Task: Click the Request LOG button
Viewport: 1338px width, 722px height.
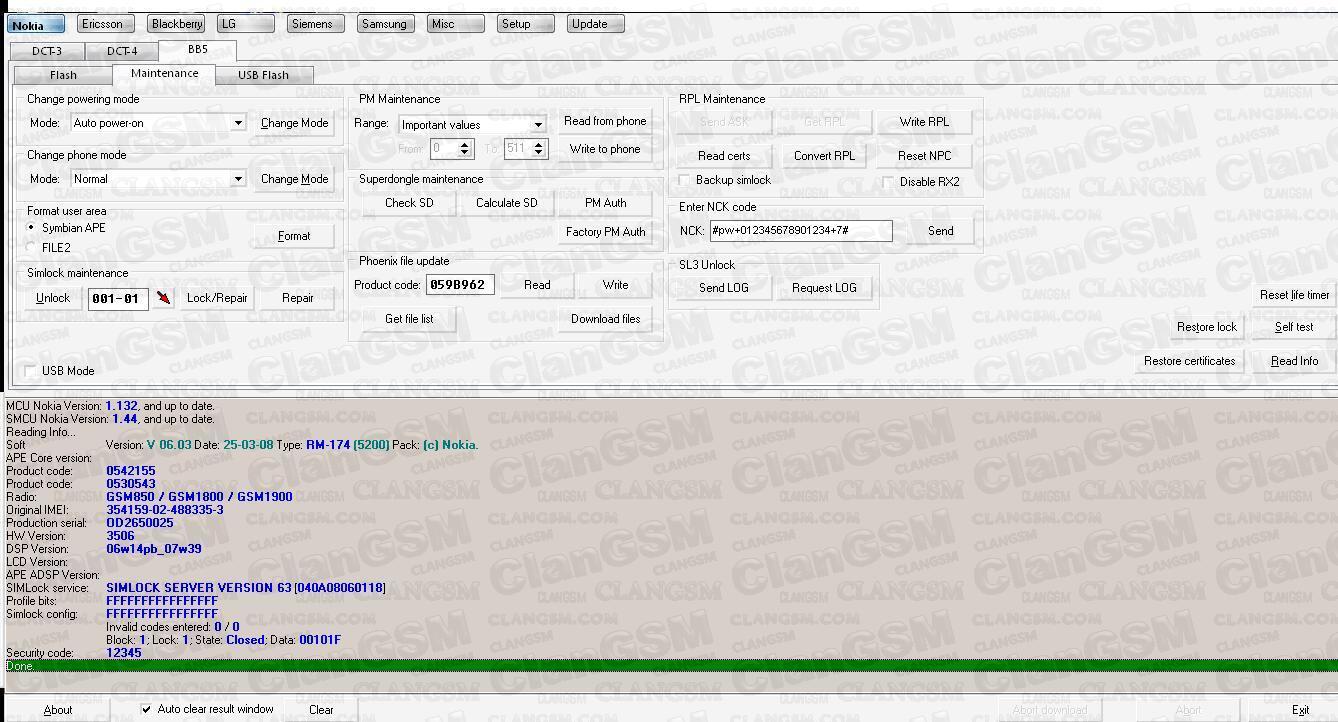Action: pyautogui.click(x=824, y=288)
